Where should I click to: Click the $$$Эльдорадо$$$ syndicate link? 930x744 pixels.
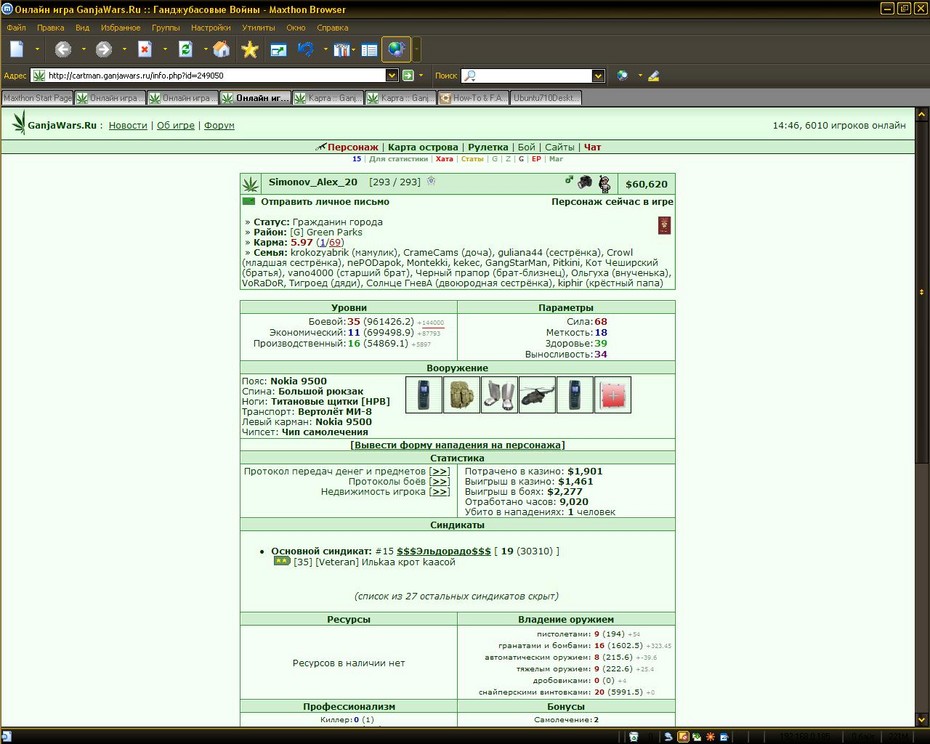[x=444, y=551]
